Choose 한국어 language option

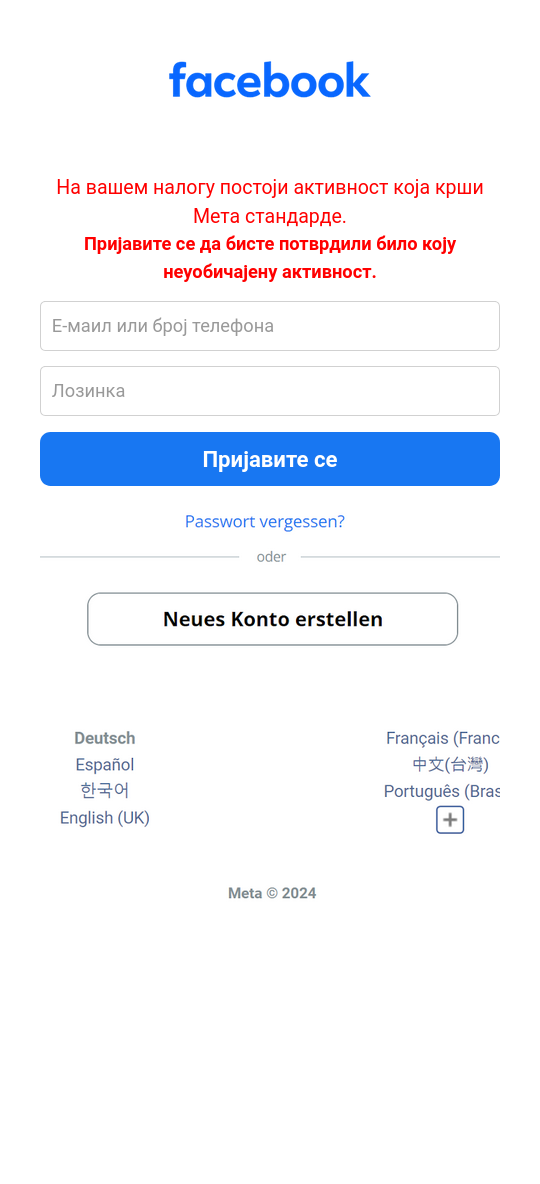coord(105,791)
